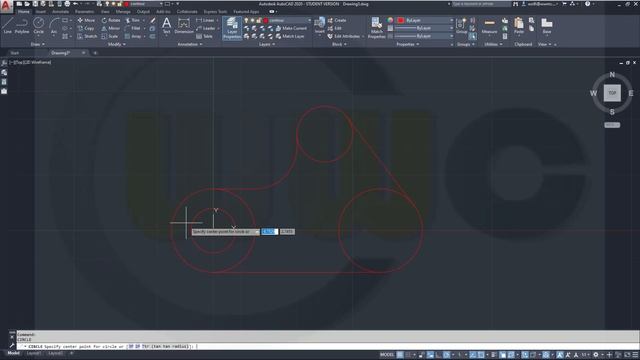Use the Copy command
The width and height of the screenshot is (640, 360).
click(86, 28)
